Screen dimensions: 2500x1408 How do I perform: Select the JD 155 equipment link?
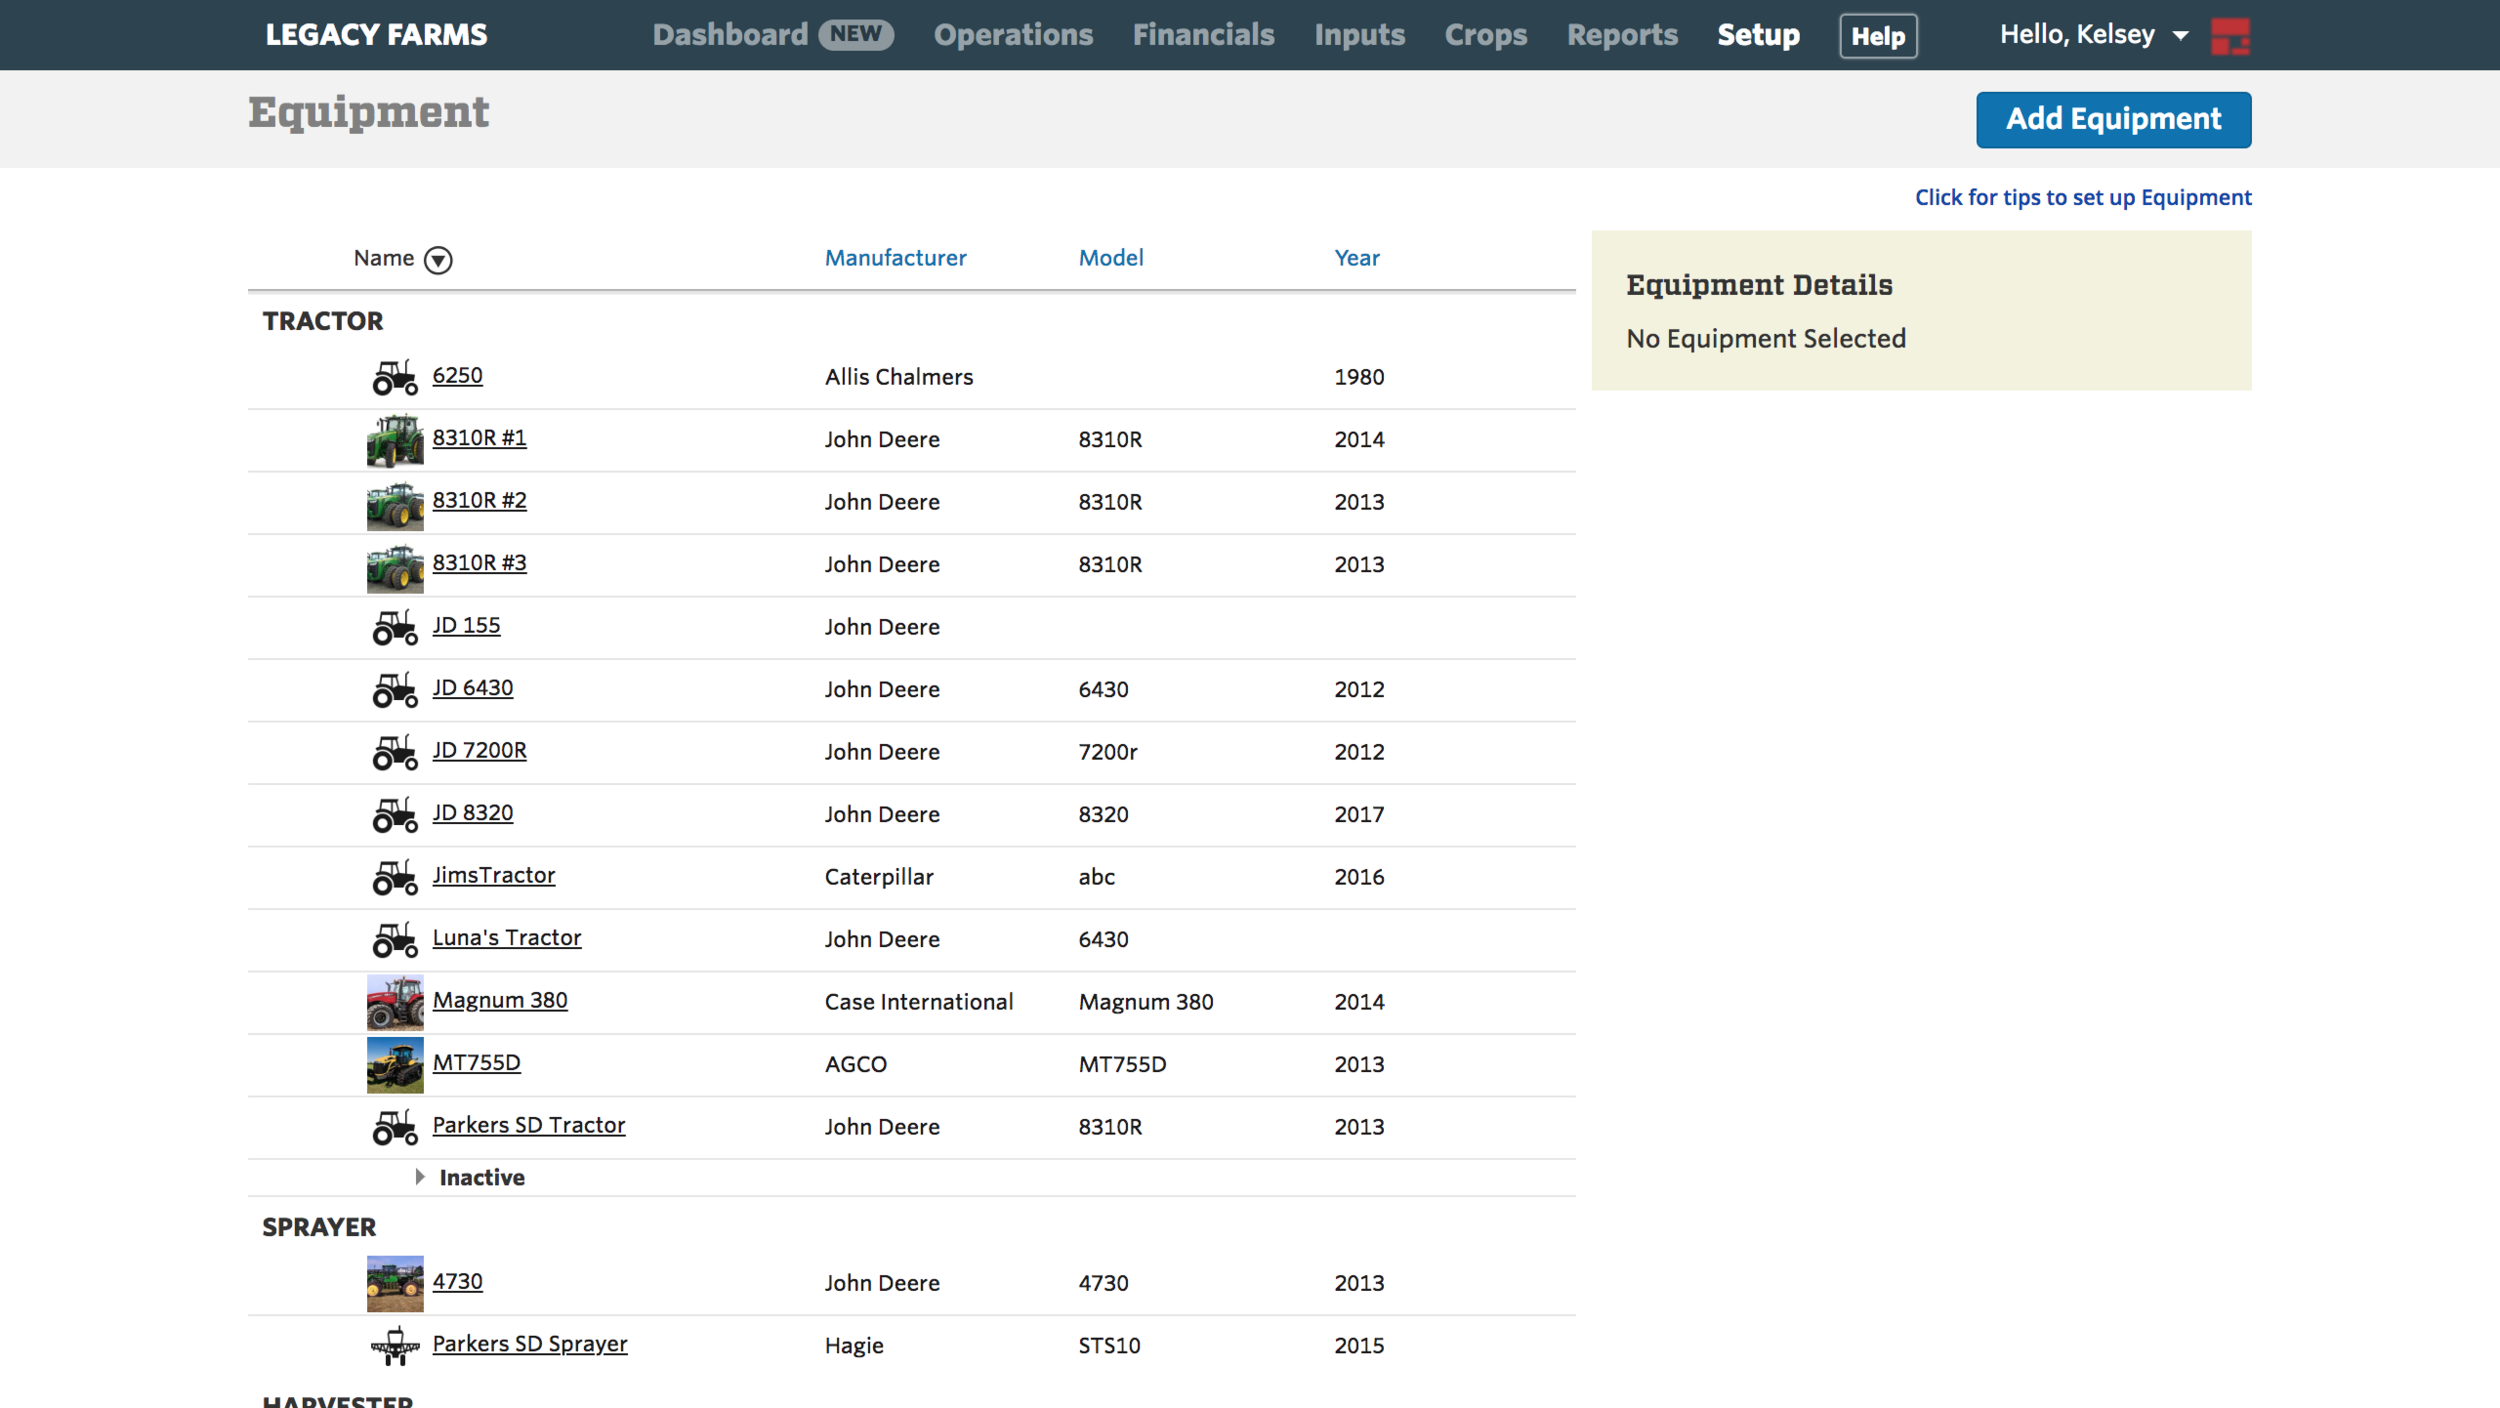pyautogui.click(x=466, y=626)
